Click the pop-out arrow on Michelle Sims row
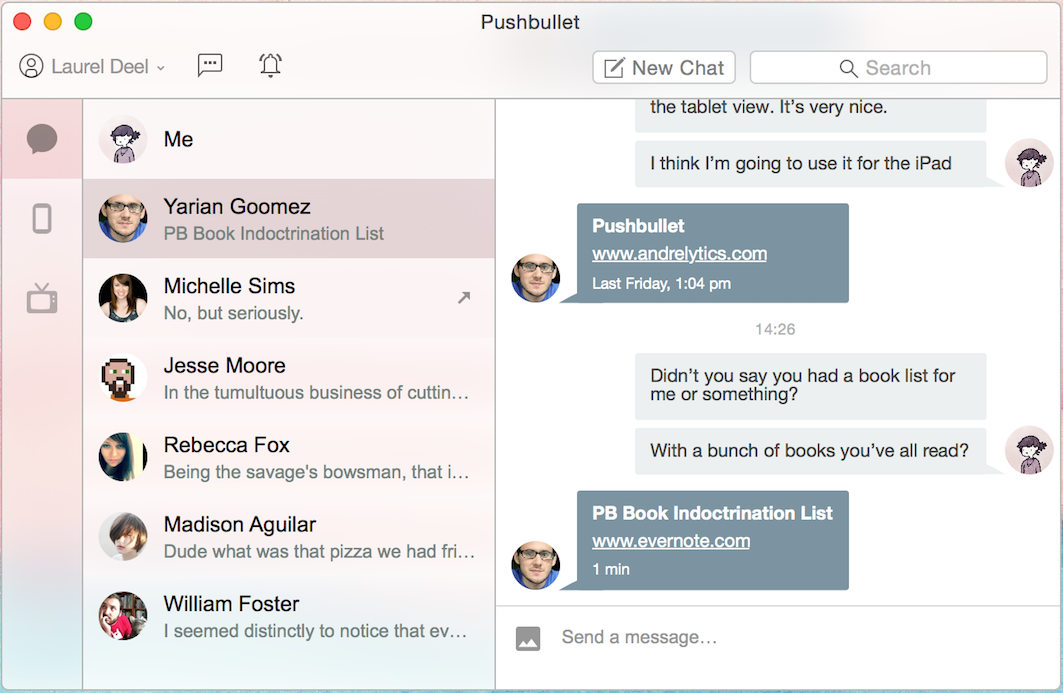Screen dimensions: 1063x693 (x=464, y=297)
